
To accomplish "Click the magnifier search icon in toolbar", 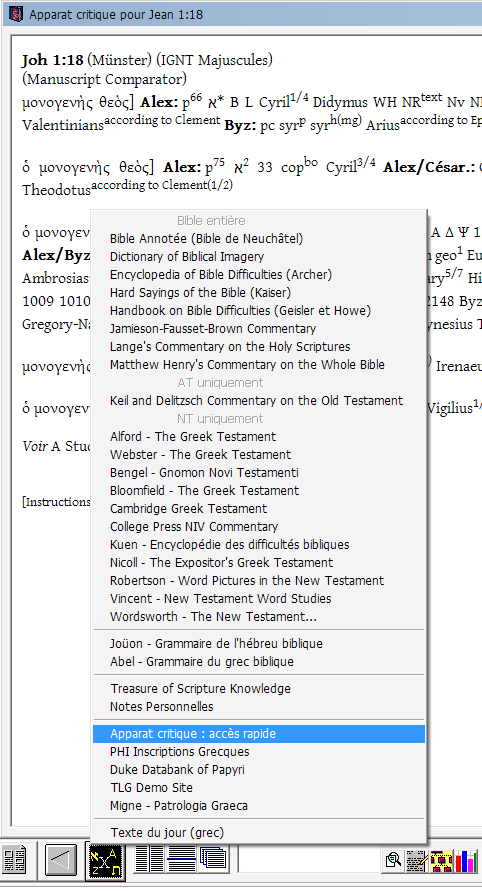I will coord(393,860).
